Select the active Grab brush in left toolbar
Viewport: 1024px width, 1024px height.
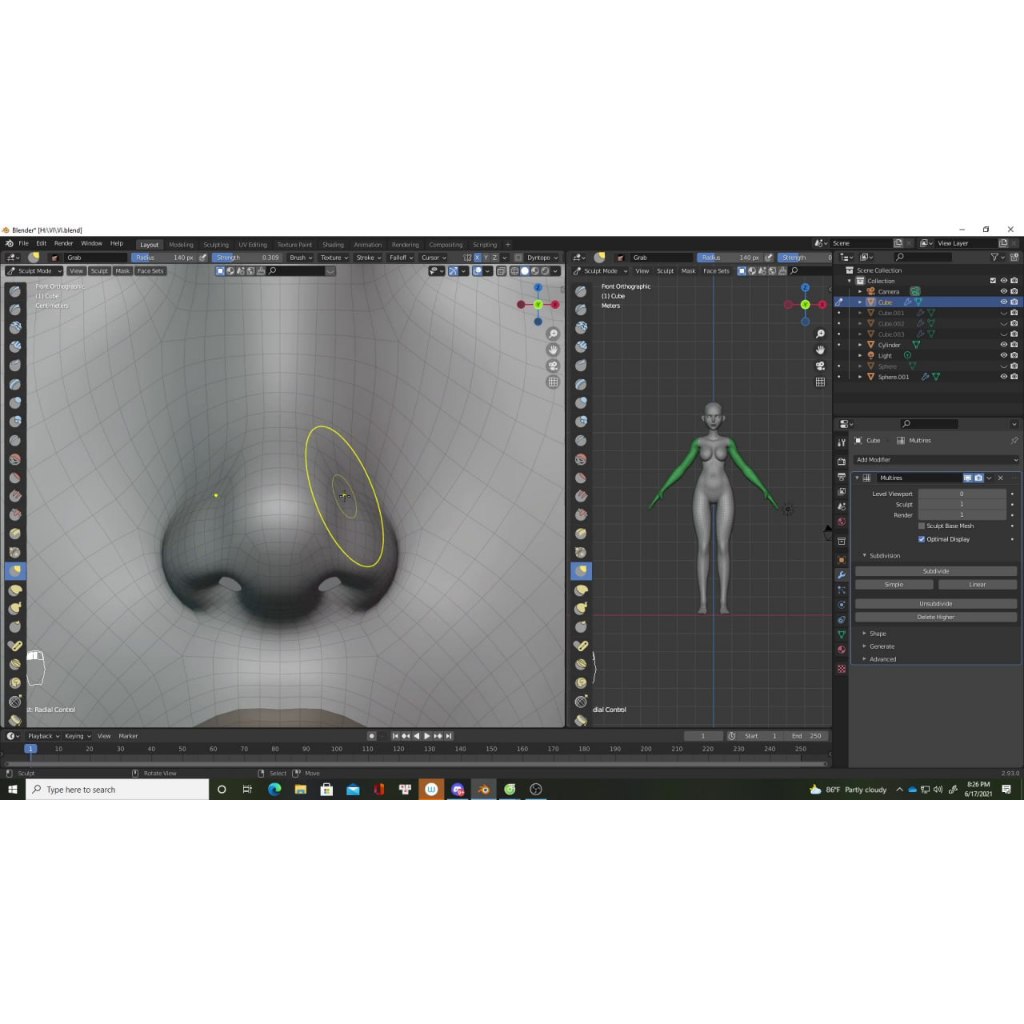(15, 571)
